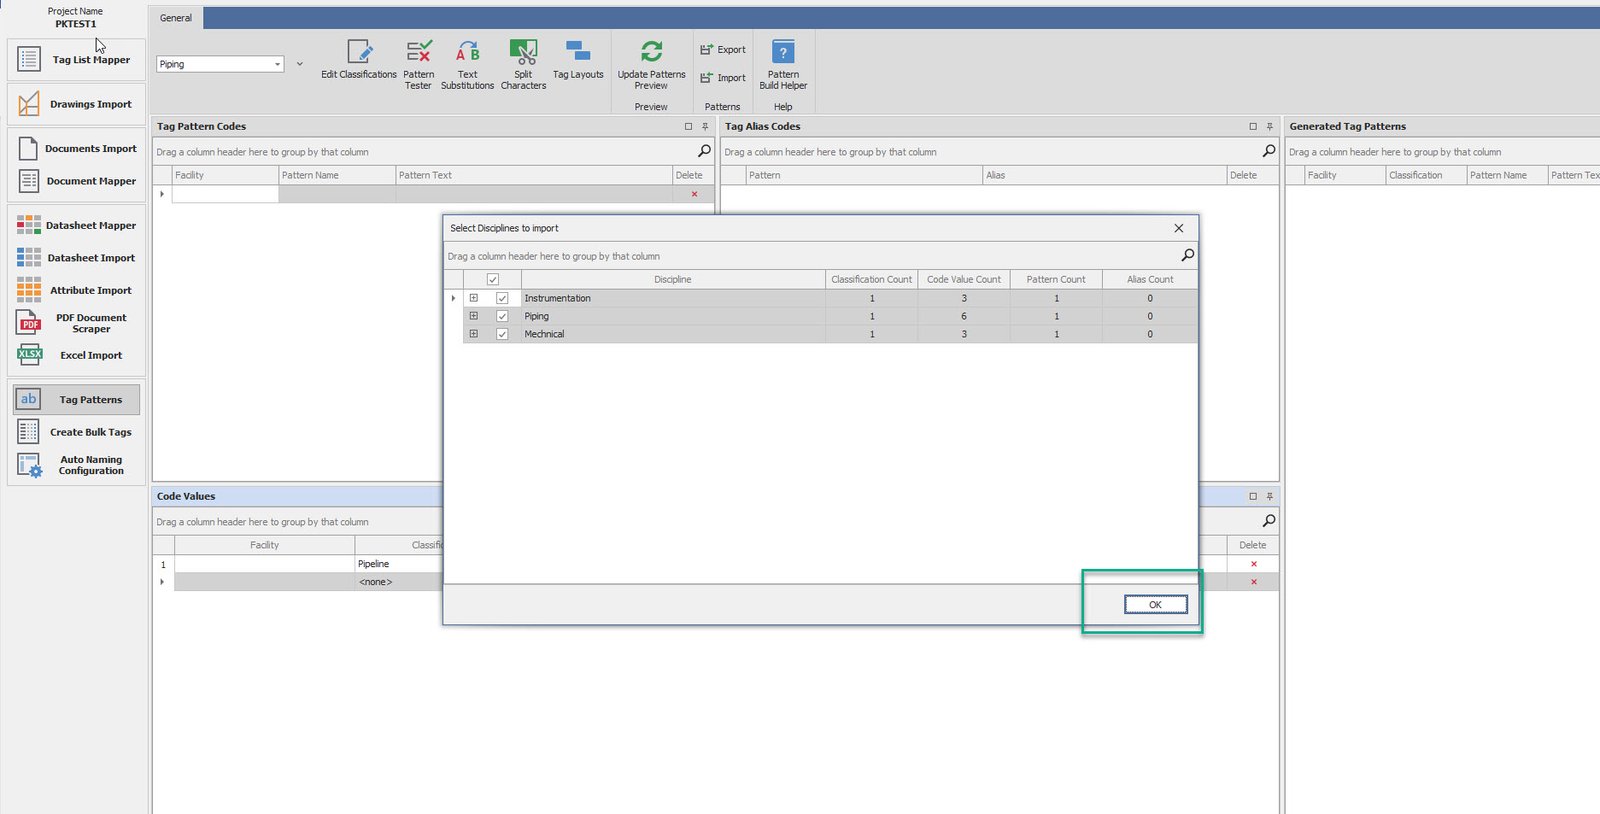Open the Piping discipline dropdown
1600x814 pixels.
(277, 64)
